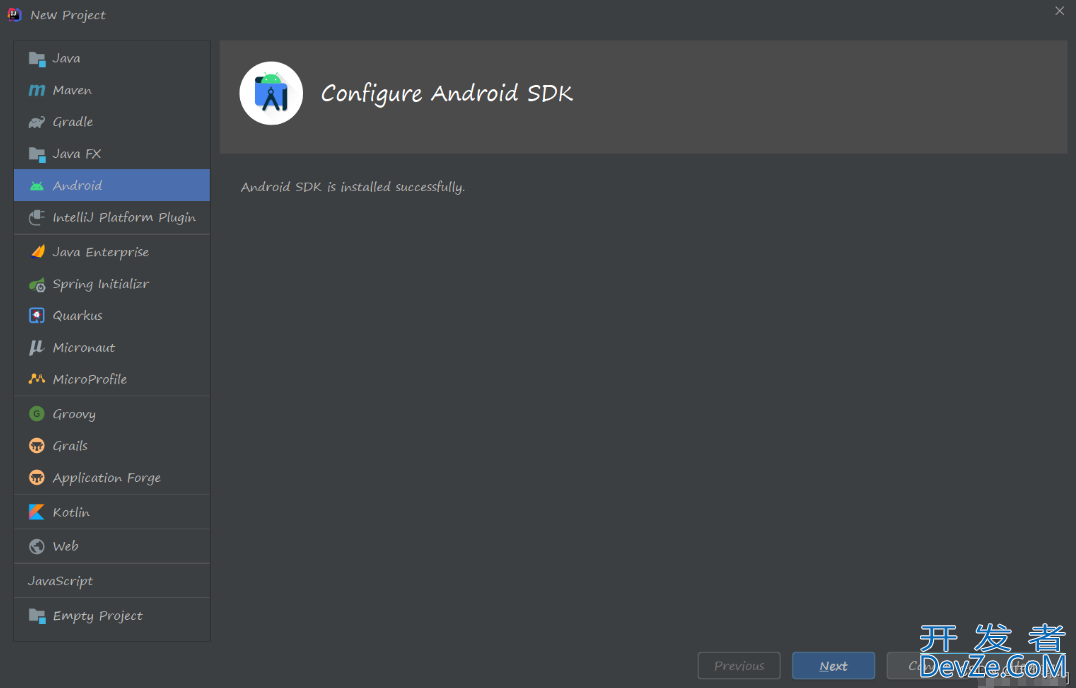
Task: Click the Spring Initializr leaf icon
Action: [37, 284]
